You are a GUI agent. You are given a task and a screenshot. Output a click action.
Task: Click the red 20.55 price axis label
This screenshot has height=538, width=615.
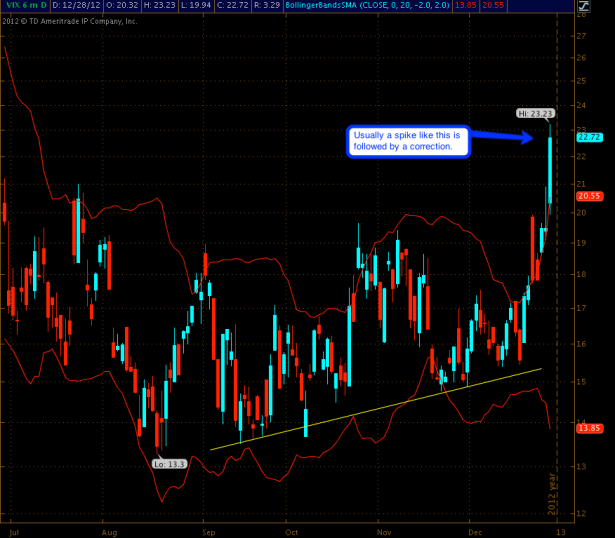(589, 197)
